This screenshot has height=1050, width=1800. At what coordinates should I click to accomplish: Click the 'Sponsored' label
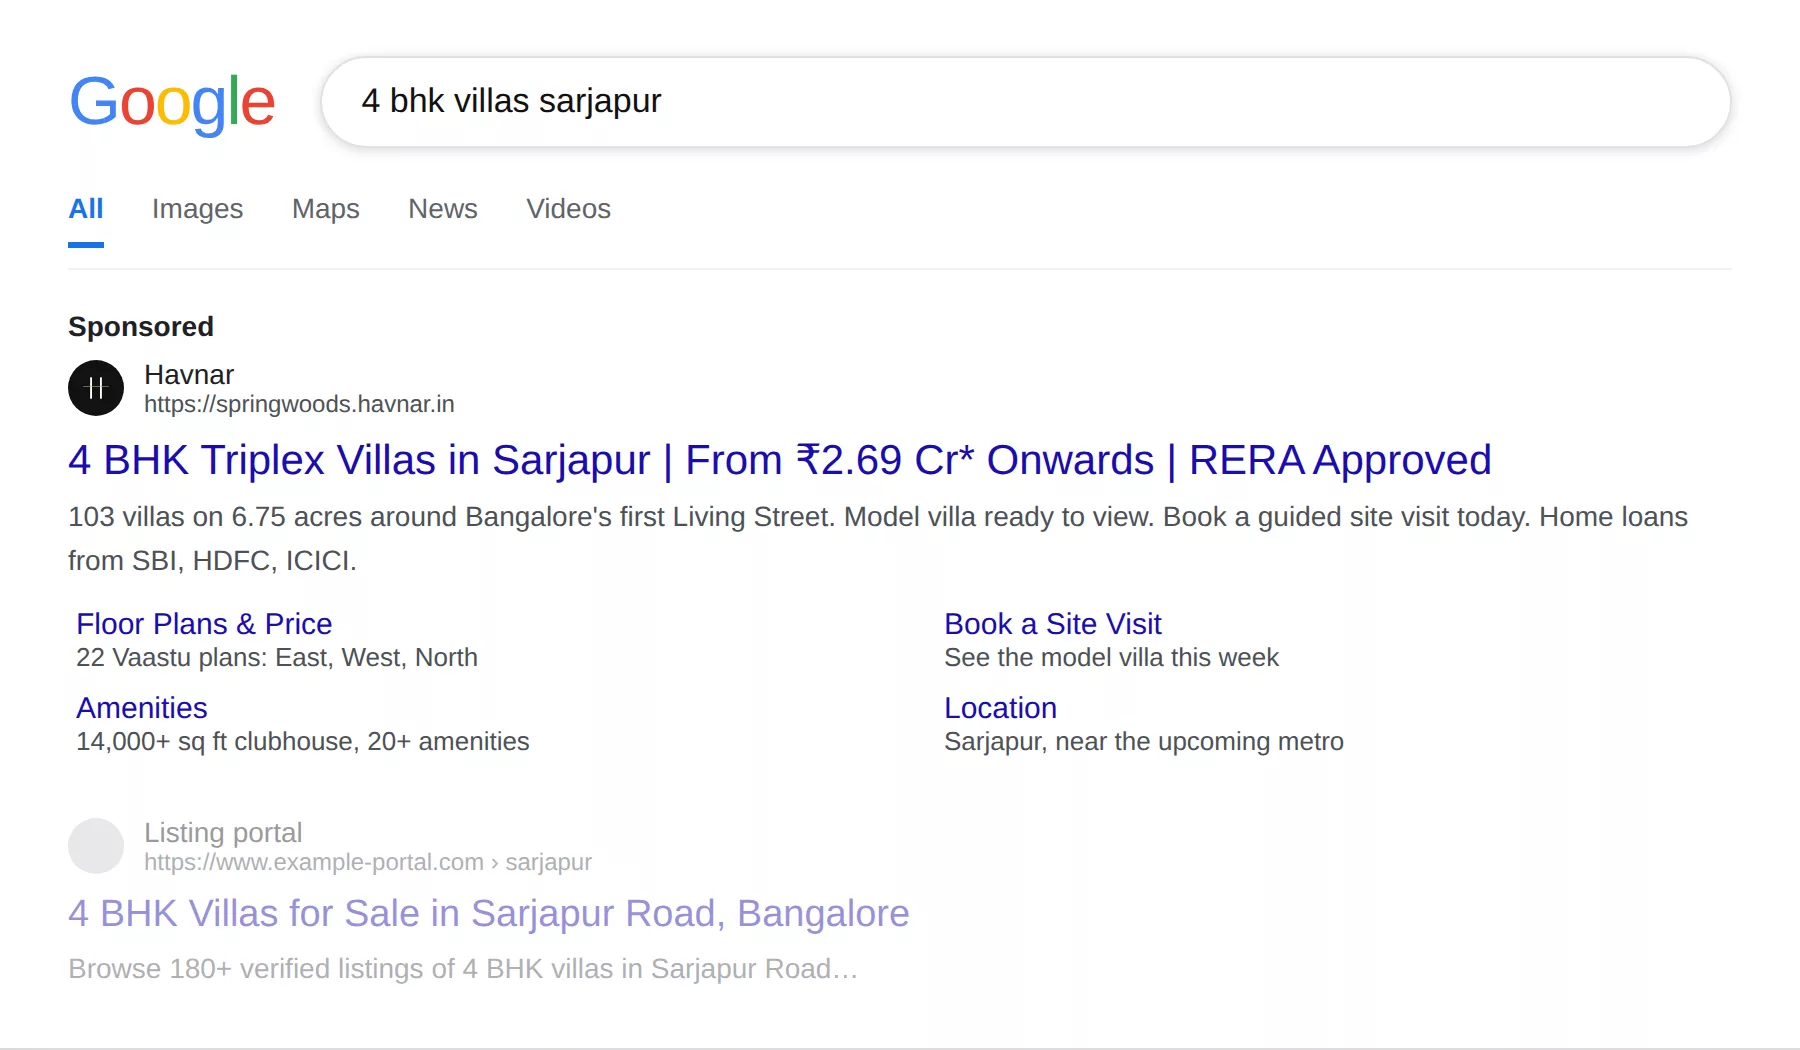141,327
